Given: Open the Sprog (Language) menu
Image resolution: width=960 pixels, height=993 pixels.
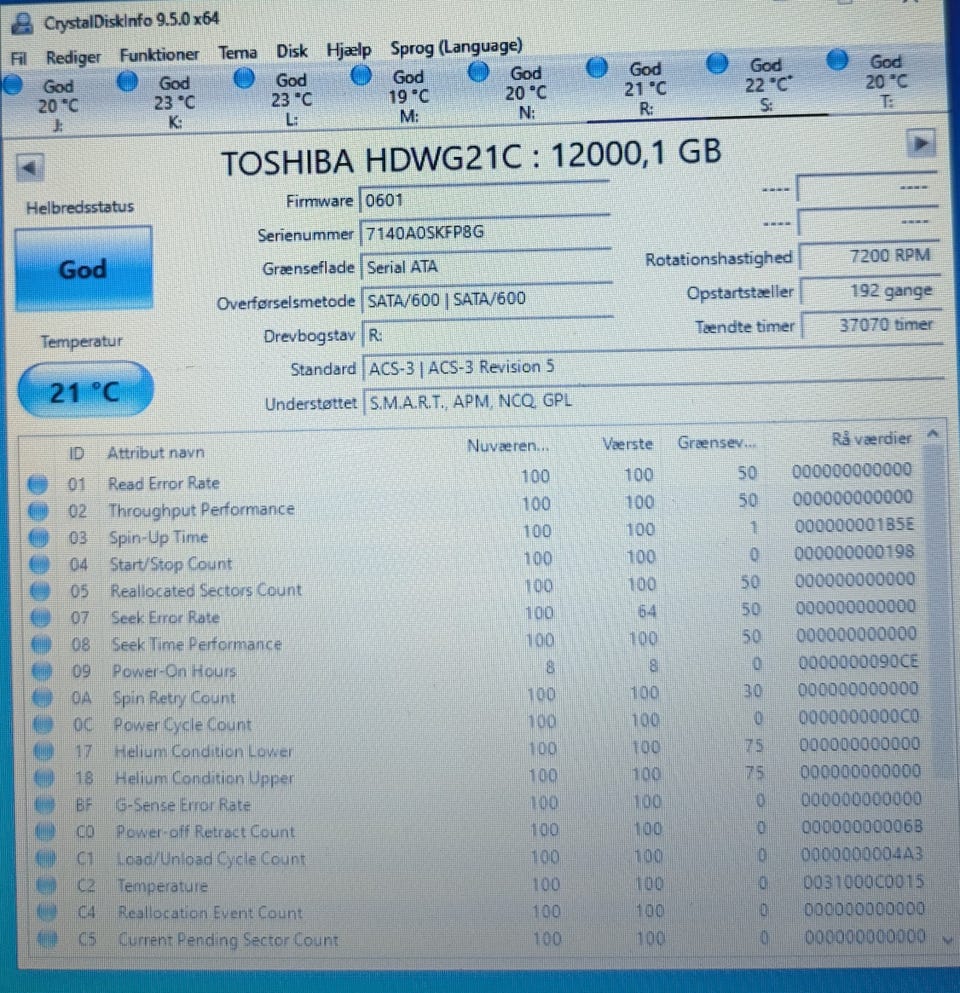Looking at the screenshot, I should point(456,46).
